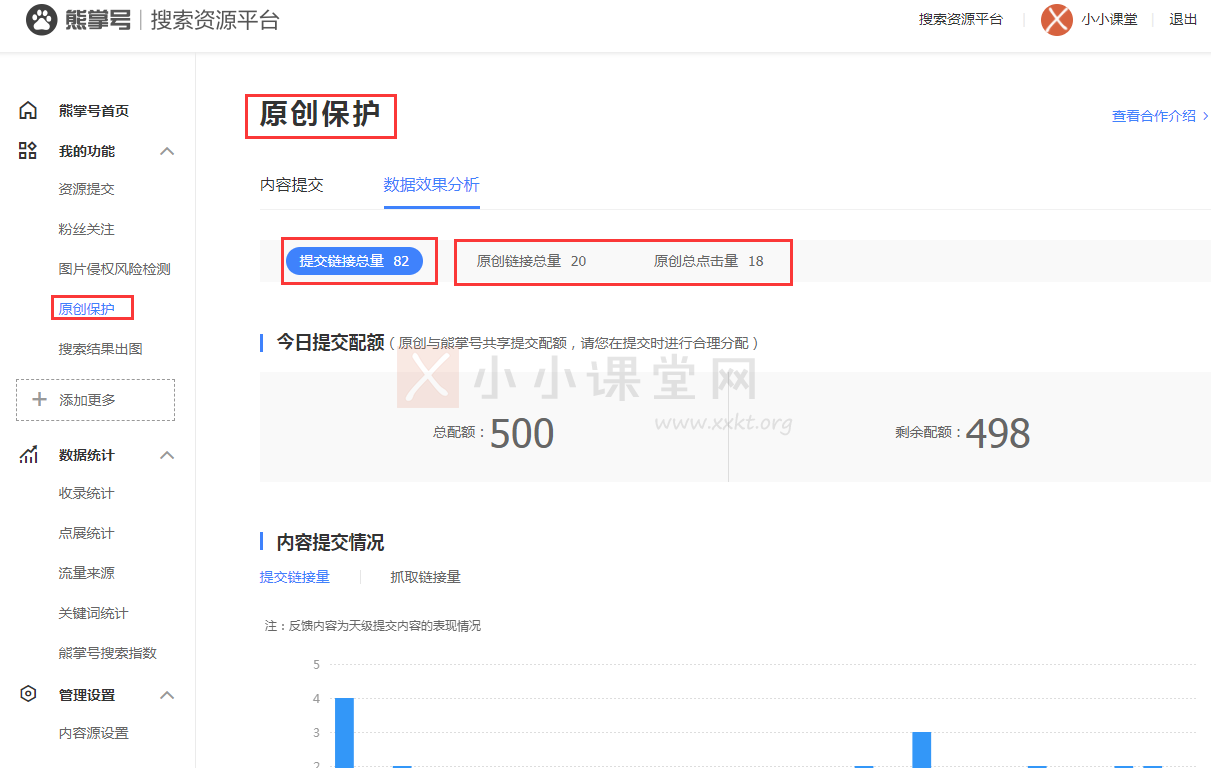Screen dimensions: 1211x768
Task: Click 退出 to log out
Action: pyautogui.click(x=1183, y=19)
